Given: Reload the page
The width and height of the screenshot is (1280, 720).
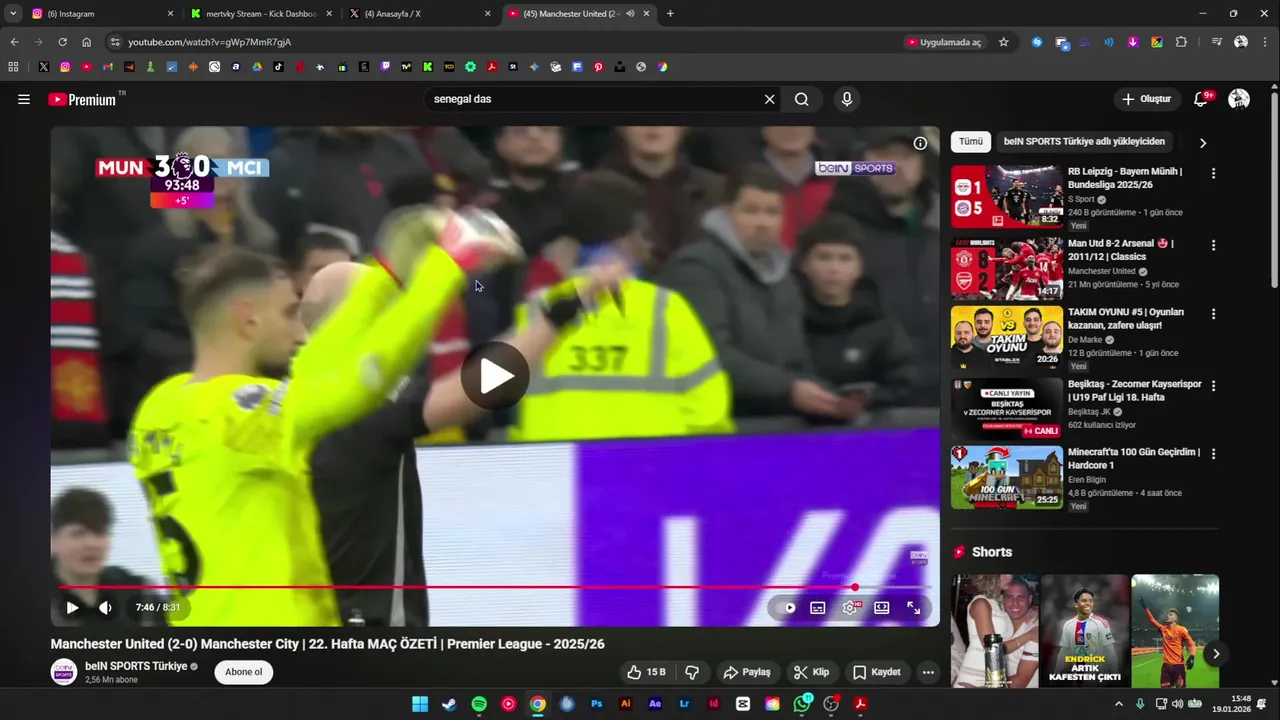Looking at the screenshot, I should (x=62, y=42).
